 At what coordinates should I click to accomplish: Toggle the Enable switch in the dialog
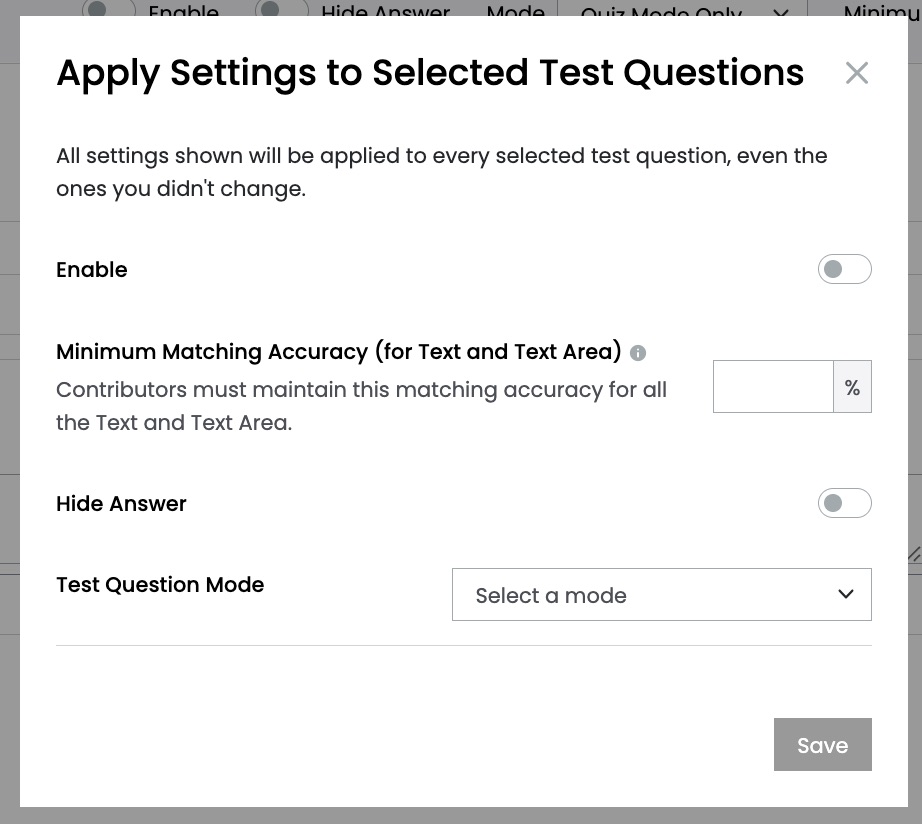844,269
